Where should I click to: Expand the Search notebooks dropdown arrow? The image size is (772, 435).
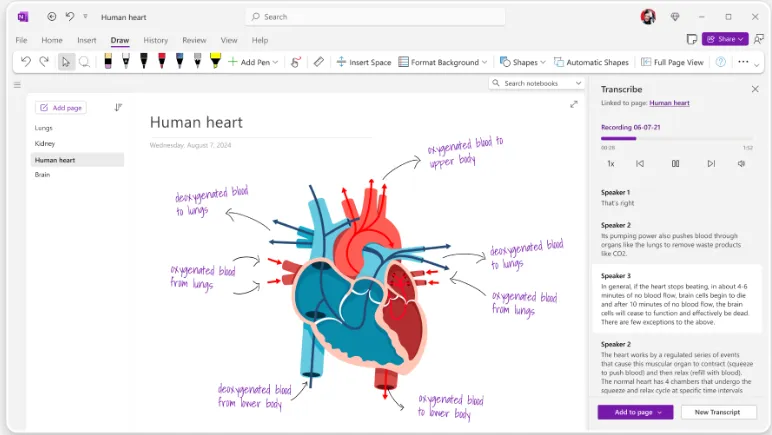579,83
